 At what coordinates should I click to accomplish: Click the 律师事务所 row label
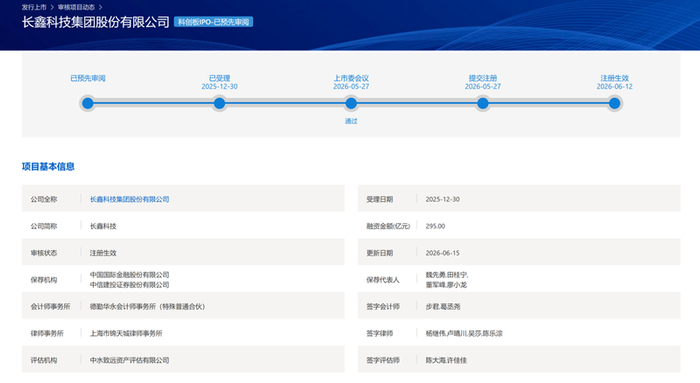pyautogui.click(x=47, y=333)
